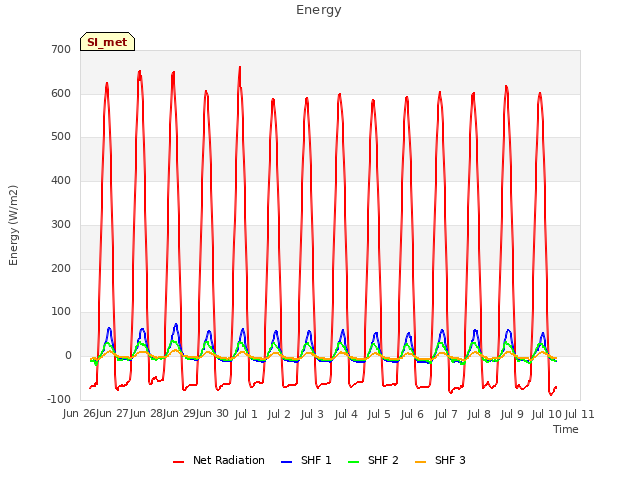Click the SI_met annotation label
Image resolution: width=640 pixels, height=480 pixels.
click(107, 42)
